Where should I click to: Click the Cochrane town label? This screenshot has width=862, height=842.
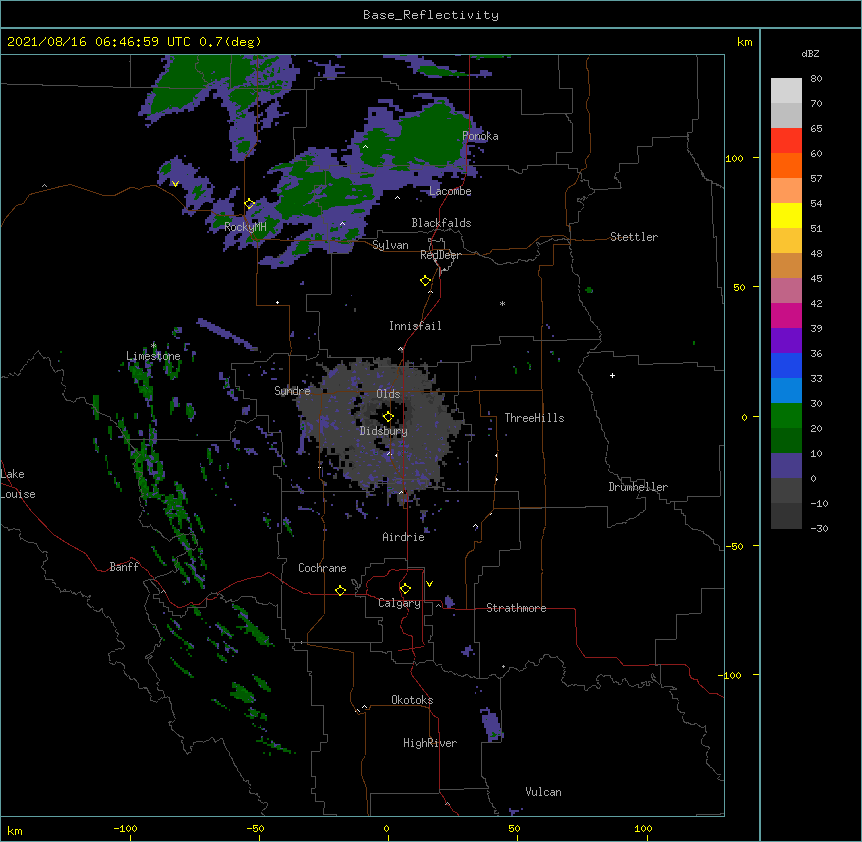322,568
